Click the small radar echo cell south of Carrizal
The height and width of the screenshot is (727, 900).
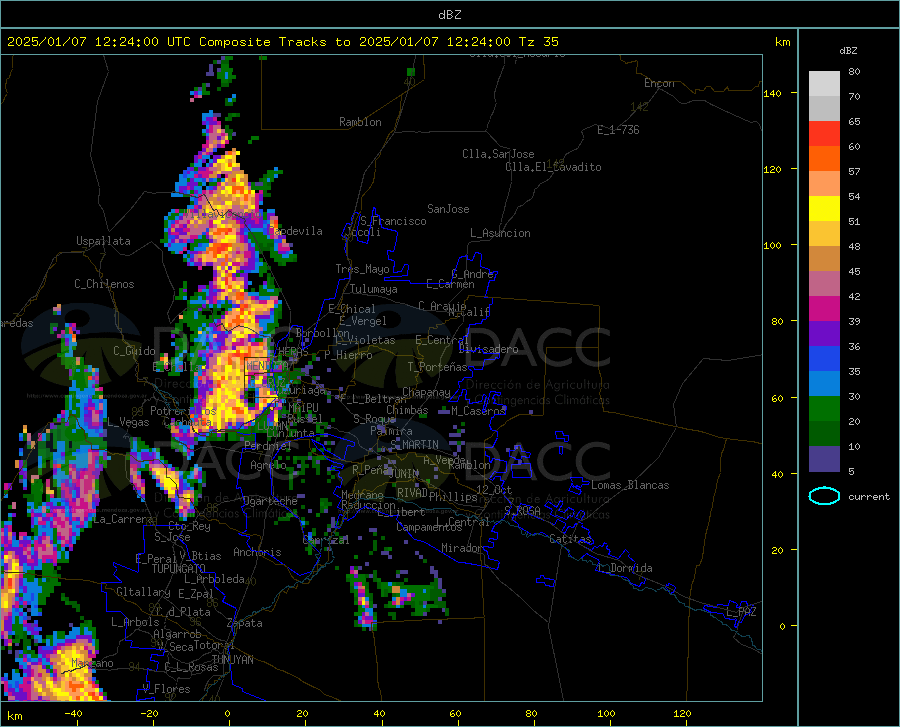pos(363,598)
